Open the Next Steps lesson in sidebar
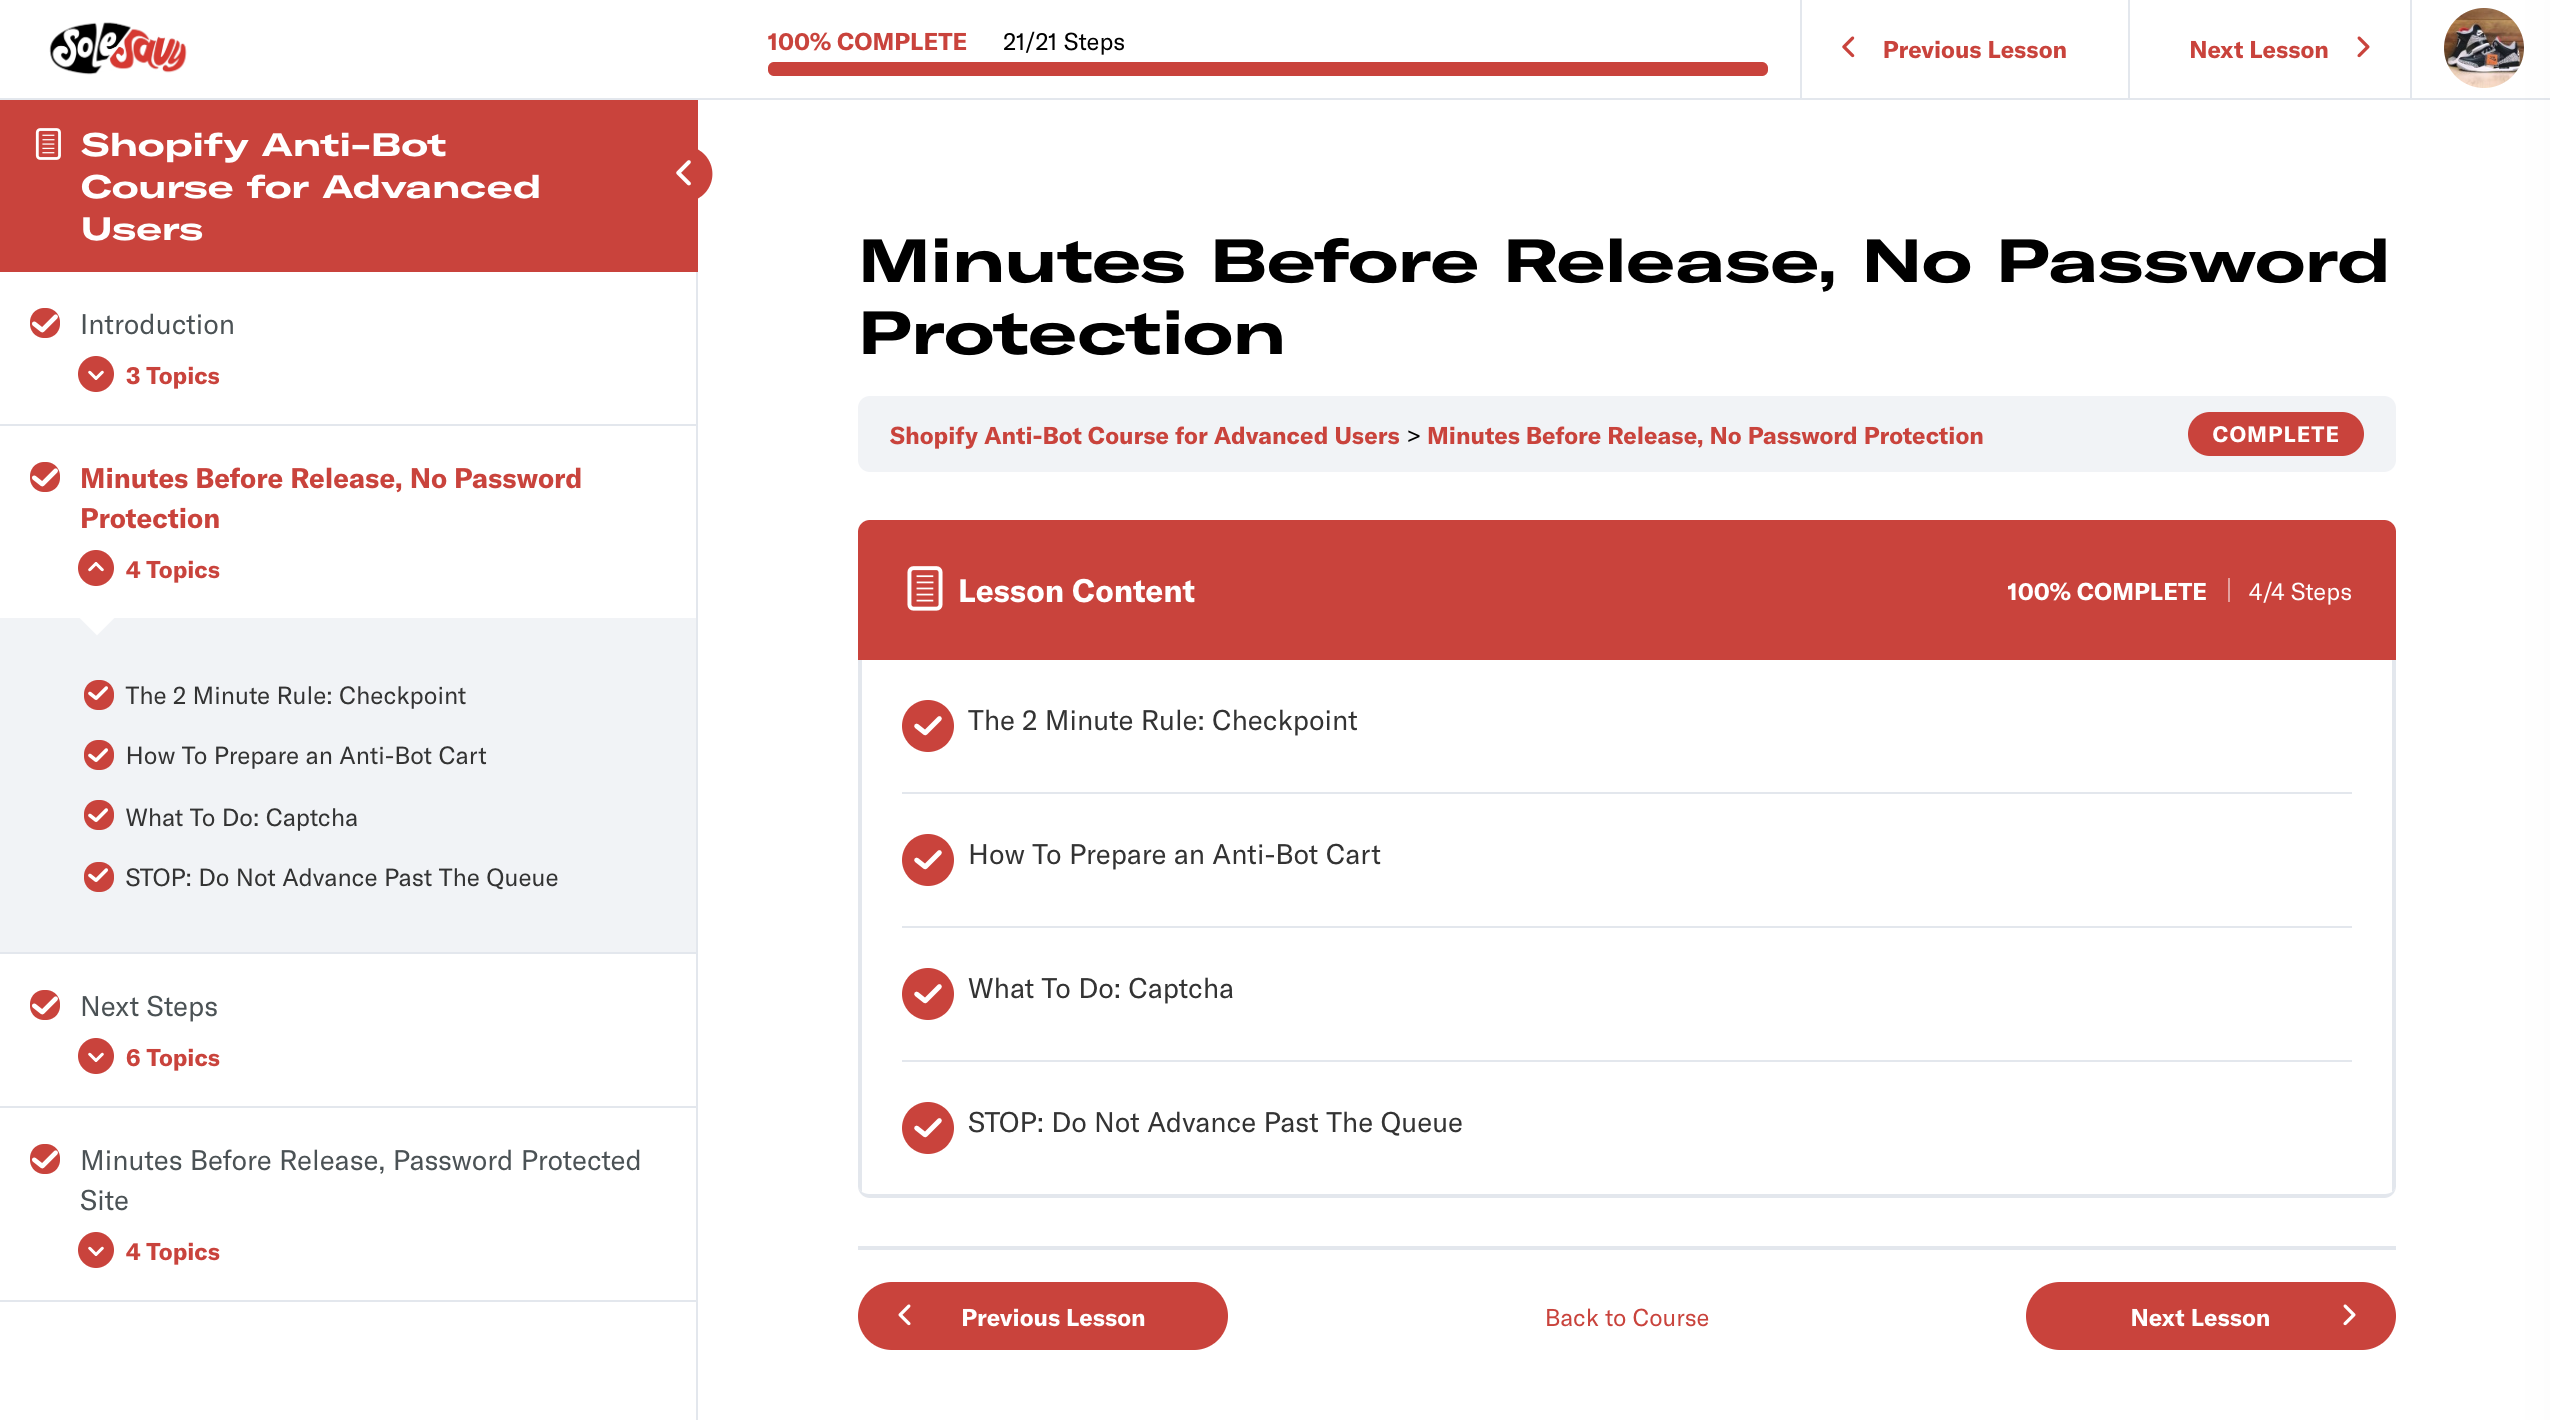This screenshot has height=1420, width=2550. (149, 1006)
